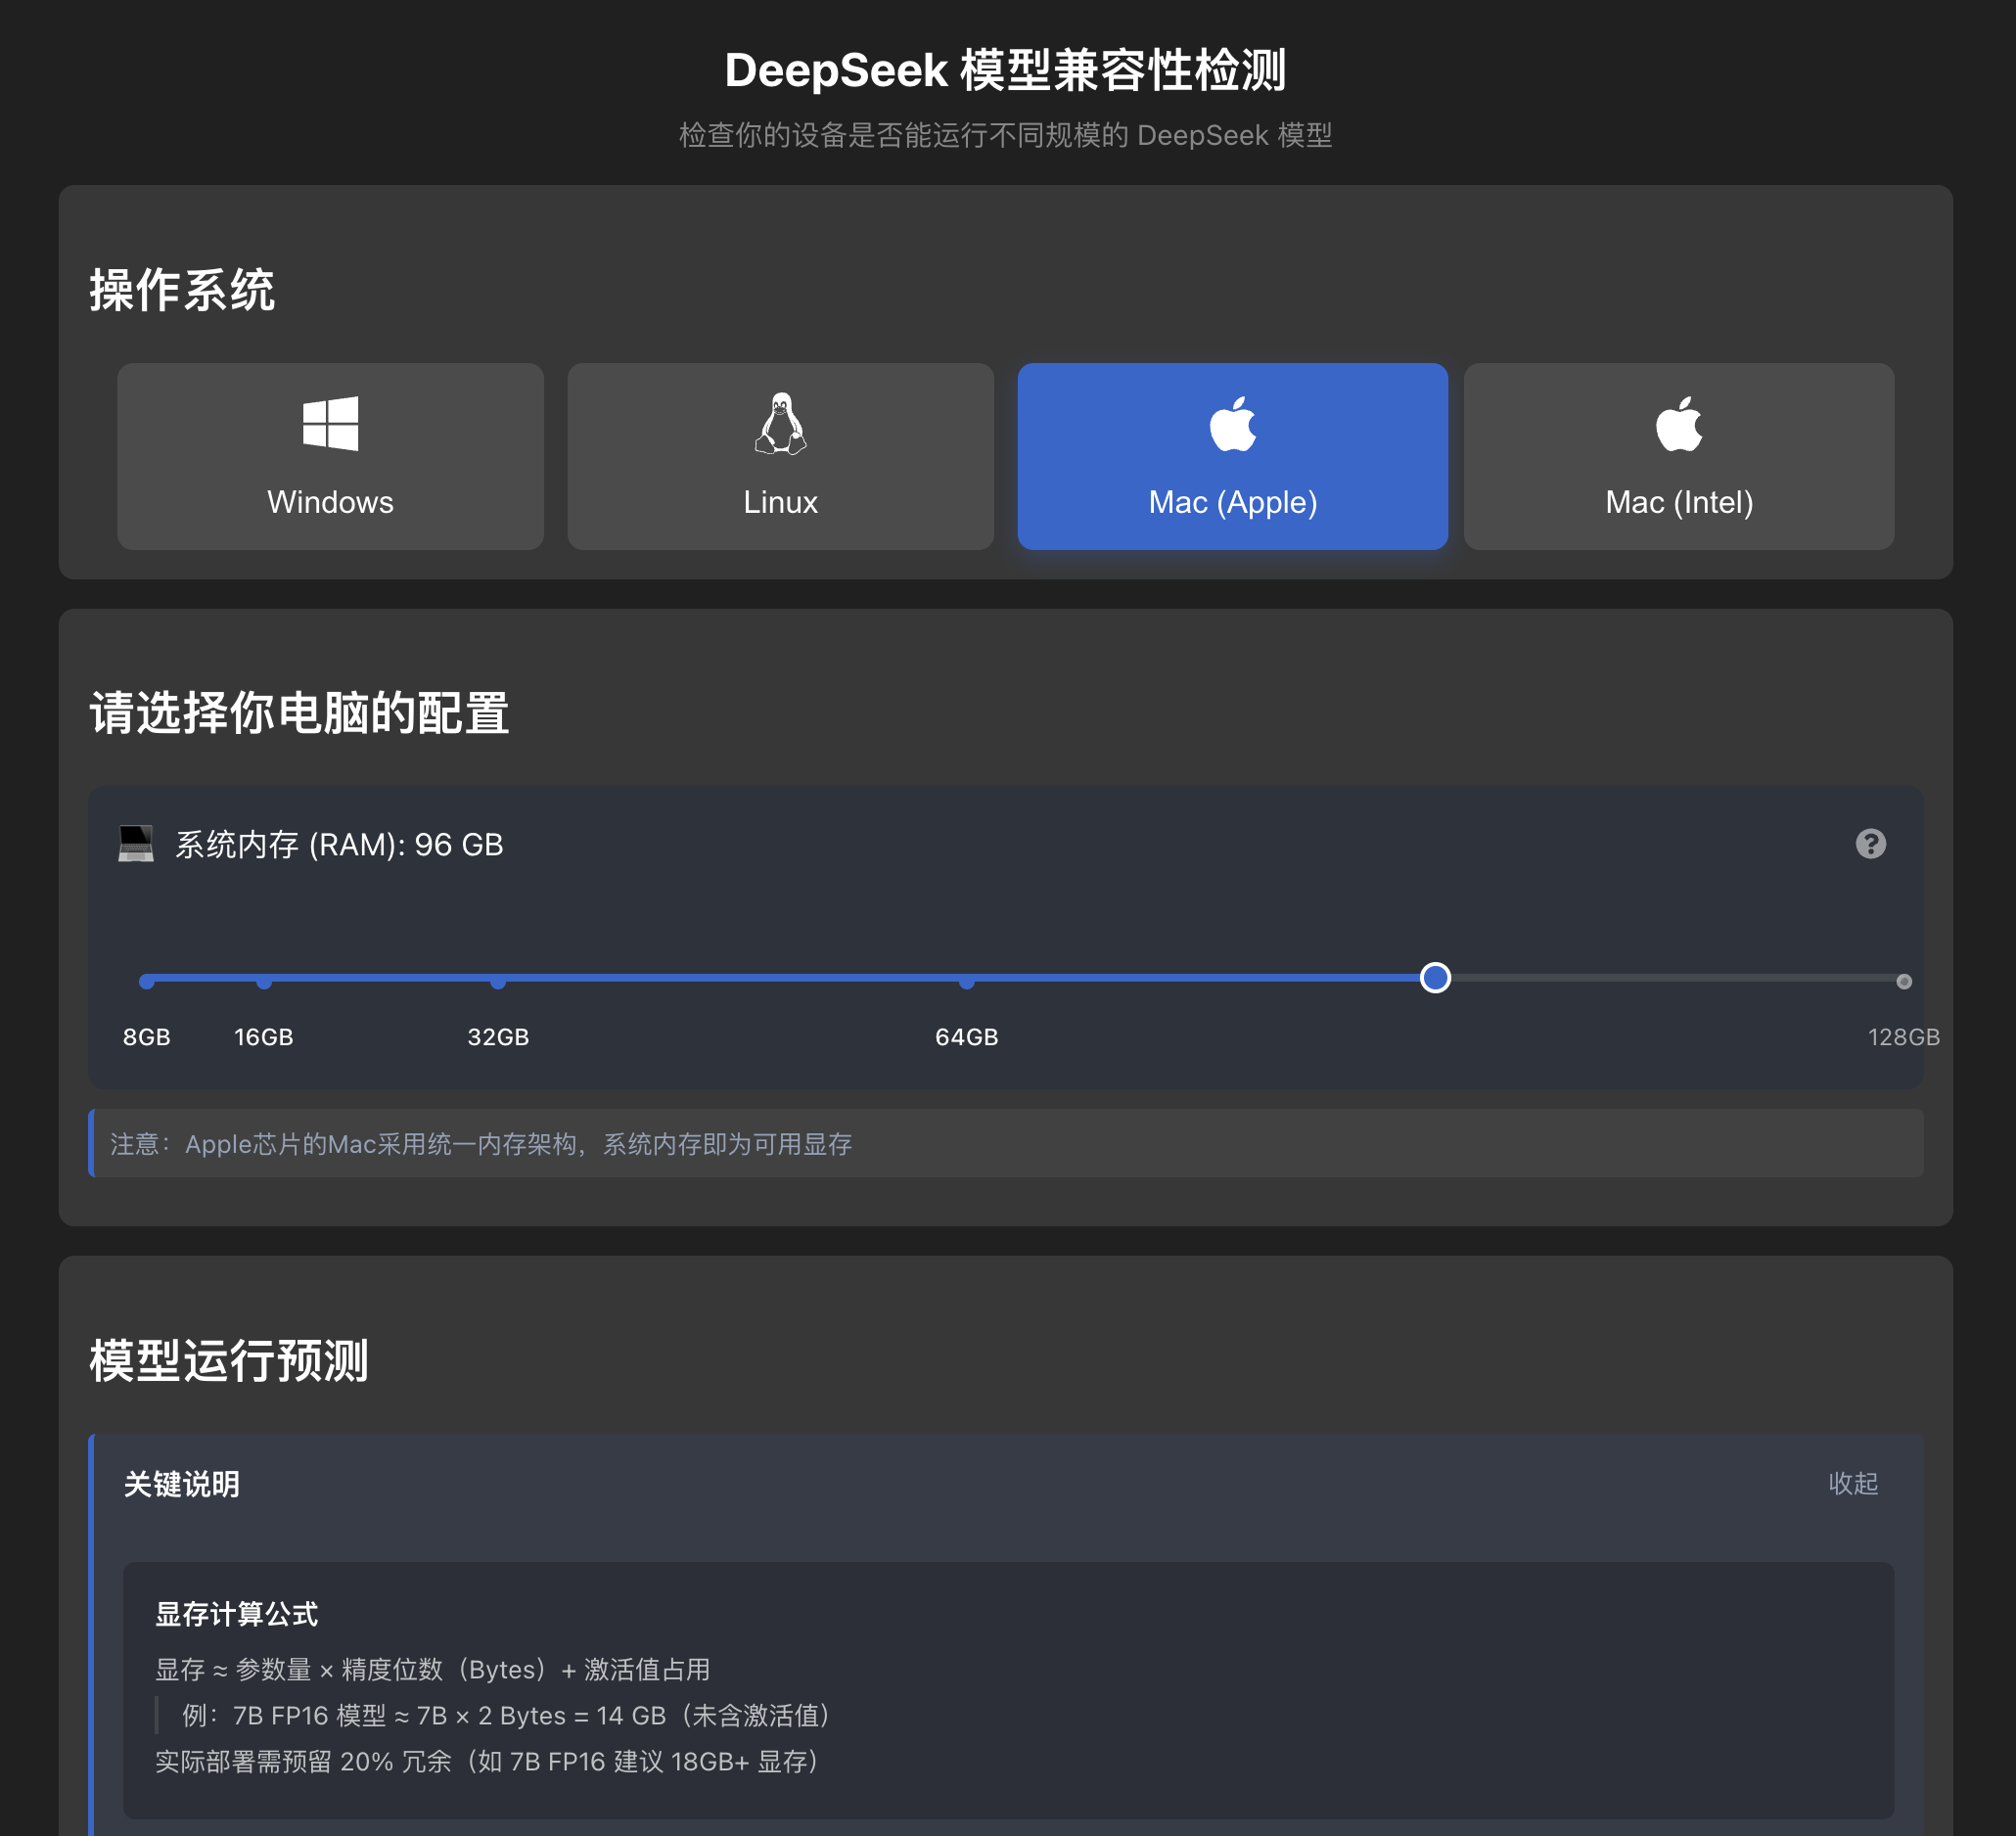Viewport: 2016px width, 1836px height.
Task: Click the 模型运行预测 section heading
Action: coord(229,1361)
